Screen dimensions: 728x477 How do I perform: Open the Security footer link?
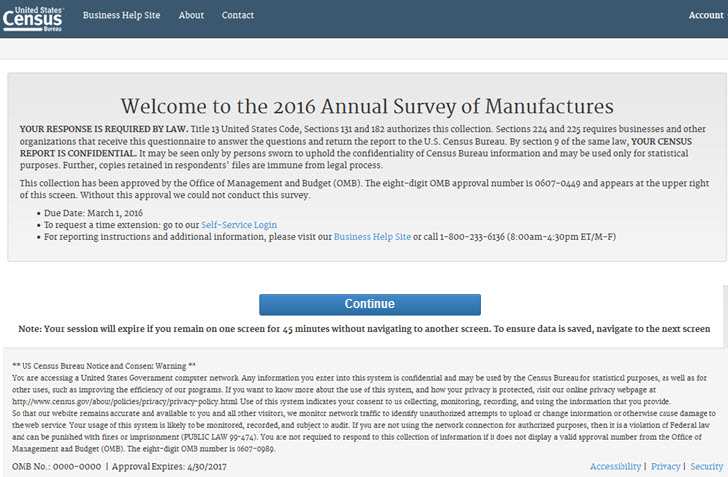(706, 466)
